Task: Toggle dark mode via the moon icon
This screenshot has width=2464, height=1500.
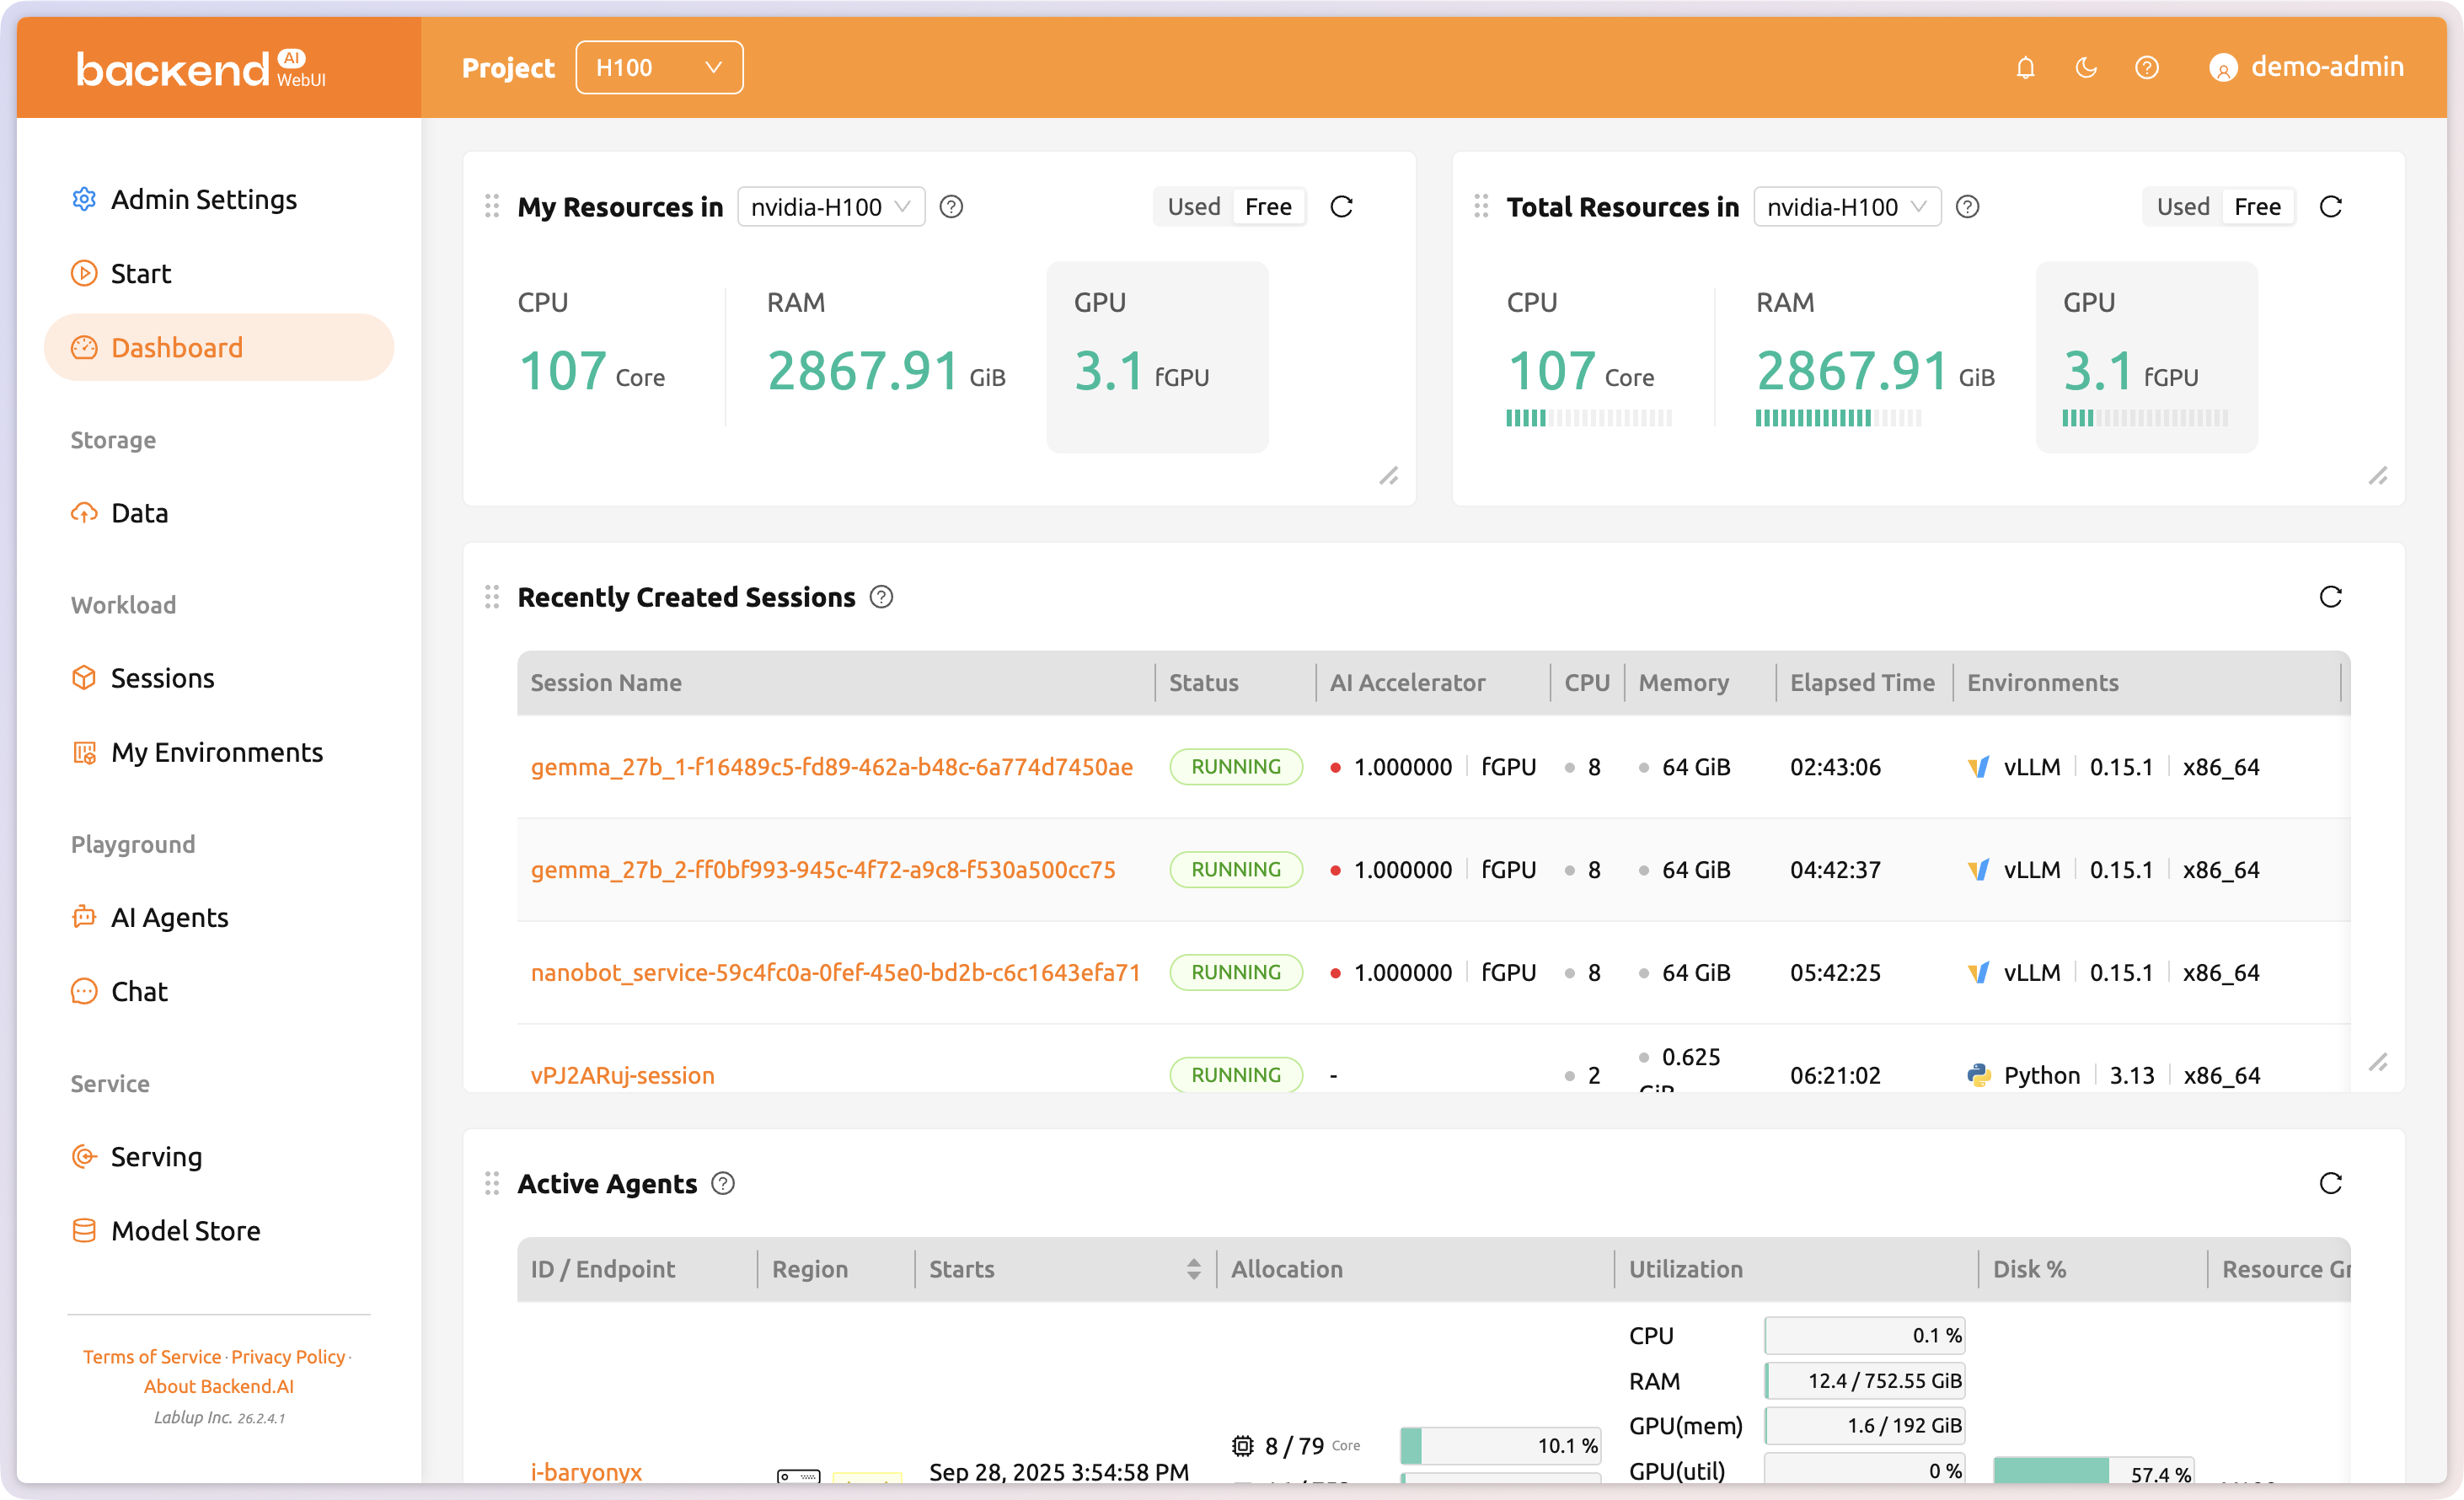Action: (2086, 67)
